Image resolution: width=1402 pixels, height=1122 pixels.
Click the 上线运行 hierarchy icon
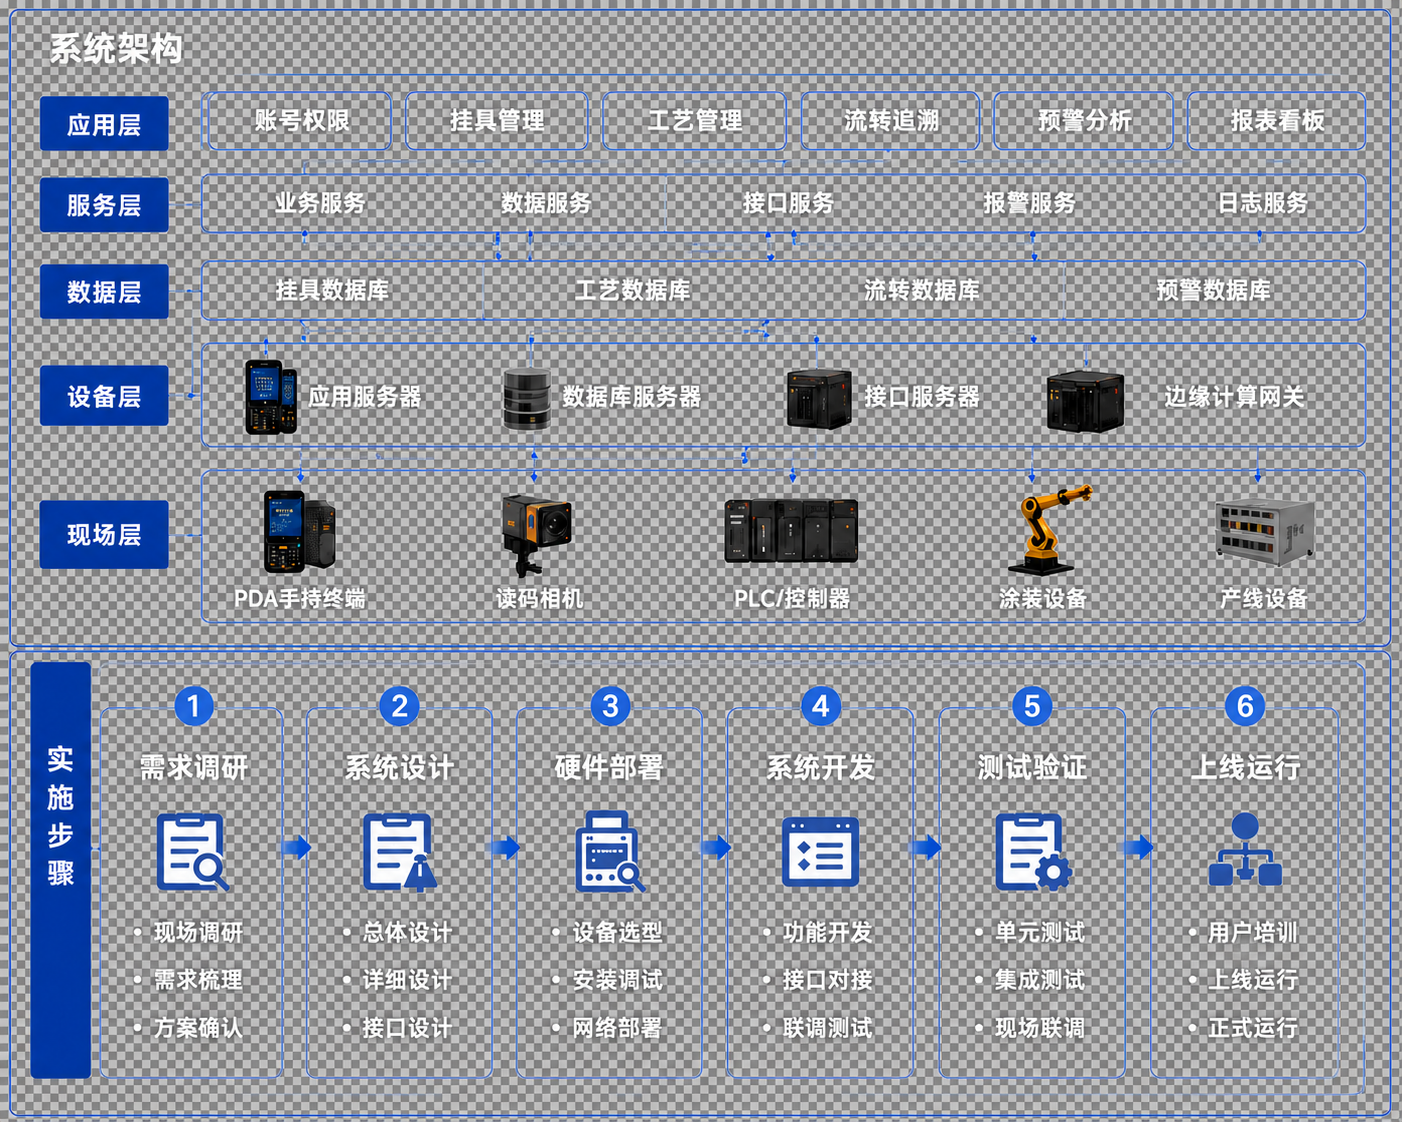pyautogui.click(x=1245, y=849)
